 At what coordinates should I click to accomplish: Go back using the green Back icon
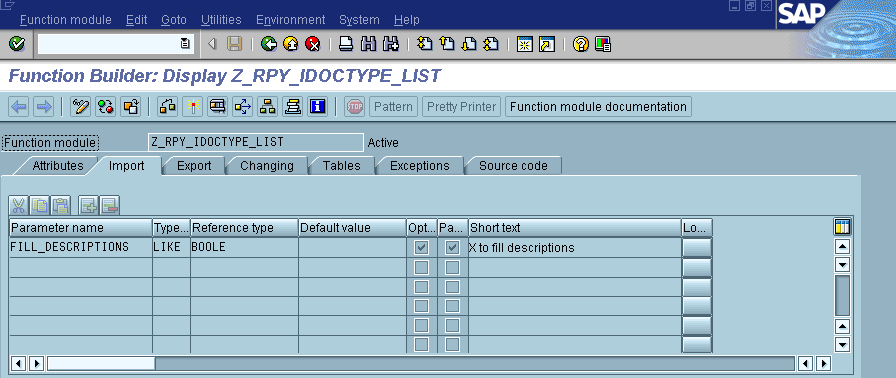[269, 44]
